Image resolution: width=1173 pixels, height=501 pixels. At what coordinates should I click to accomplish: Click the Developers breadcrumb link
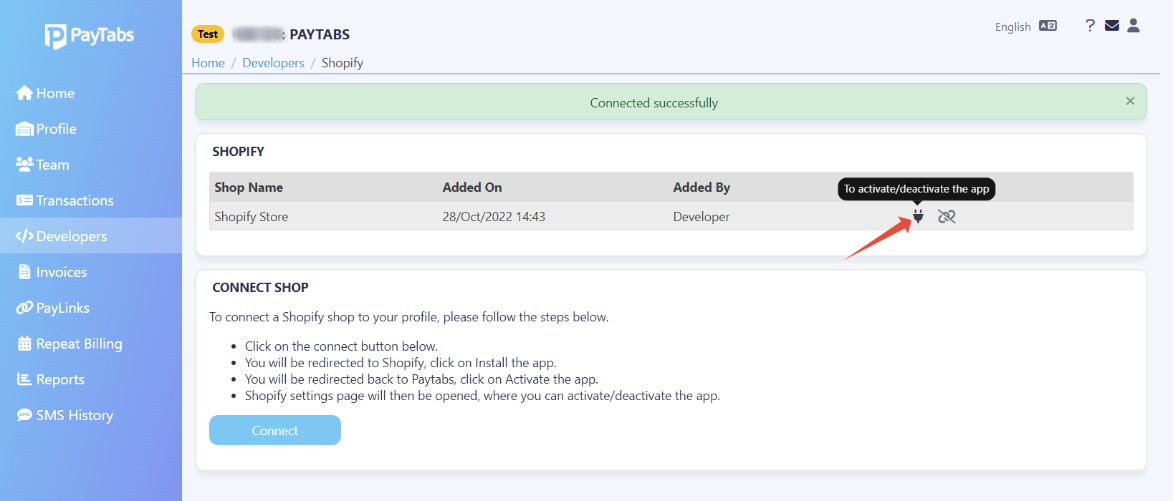point(273,63)
